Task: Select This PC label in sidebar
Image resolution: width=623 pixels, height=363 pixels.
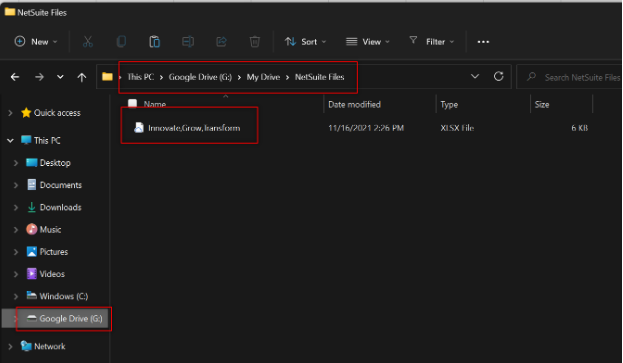Action: coord(47,141)
